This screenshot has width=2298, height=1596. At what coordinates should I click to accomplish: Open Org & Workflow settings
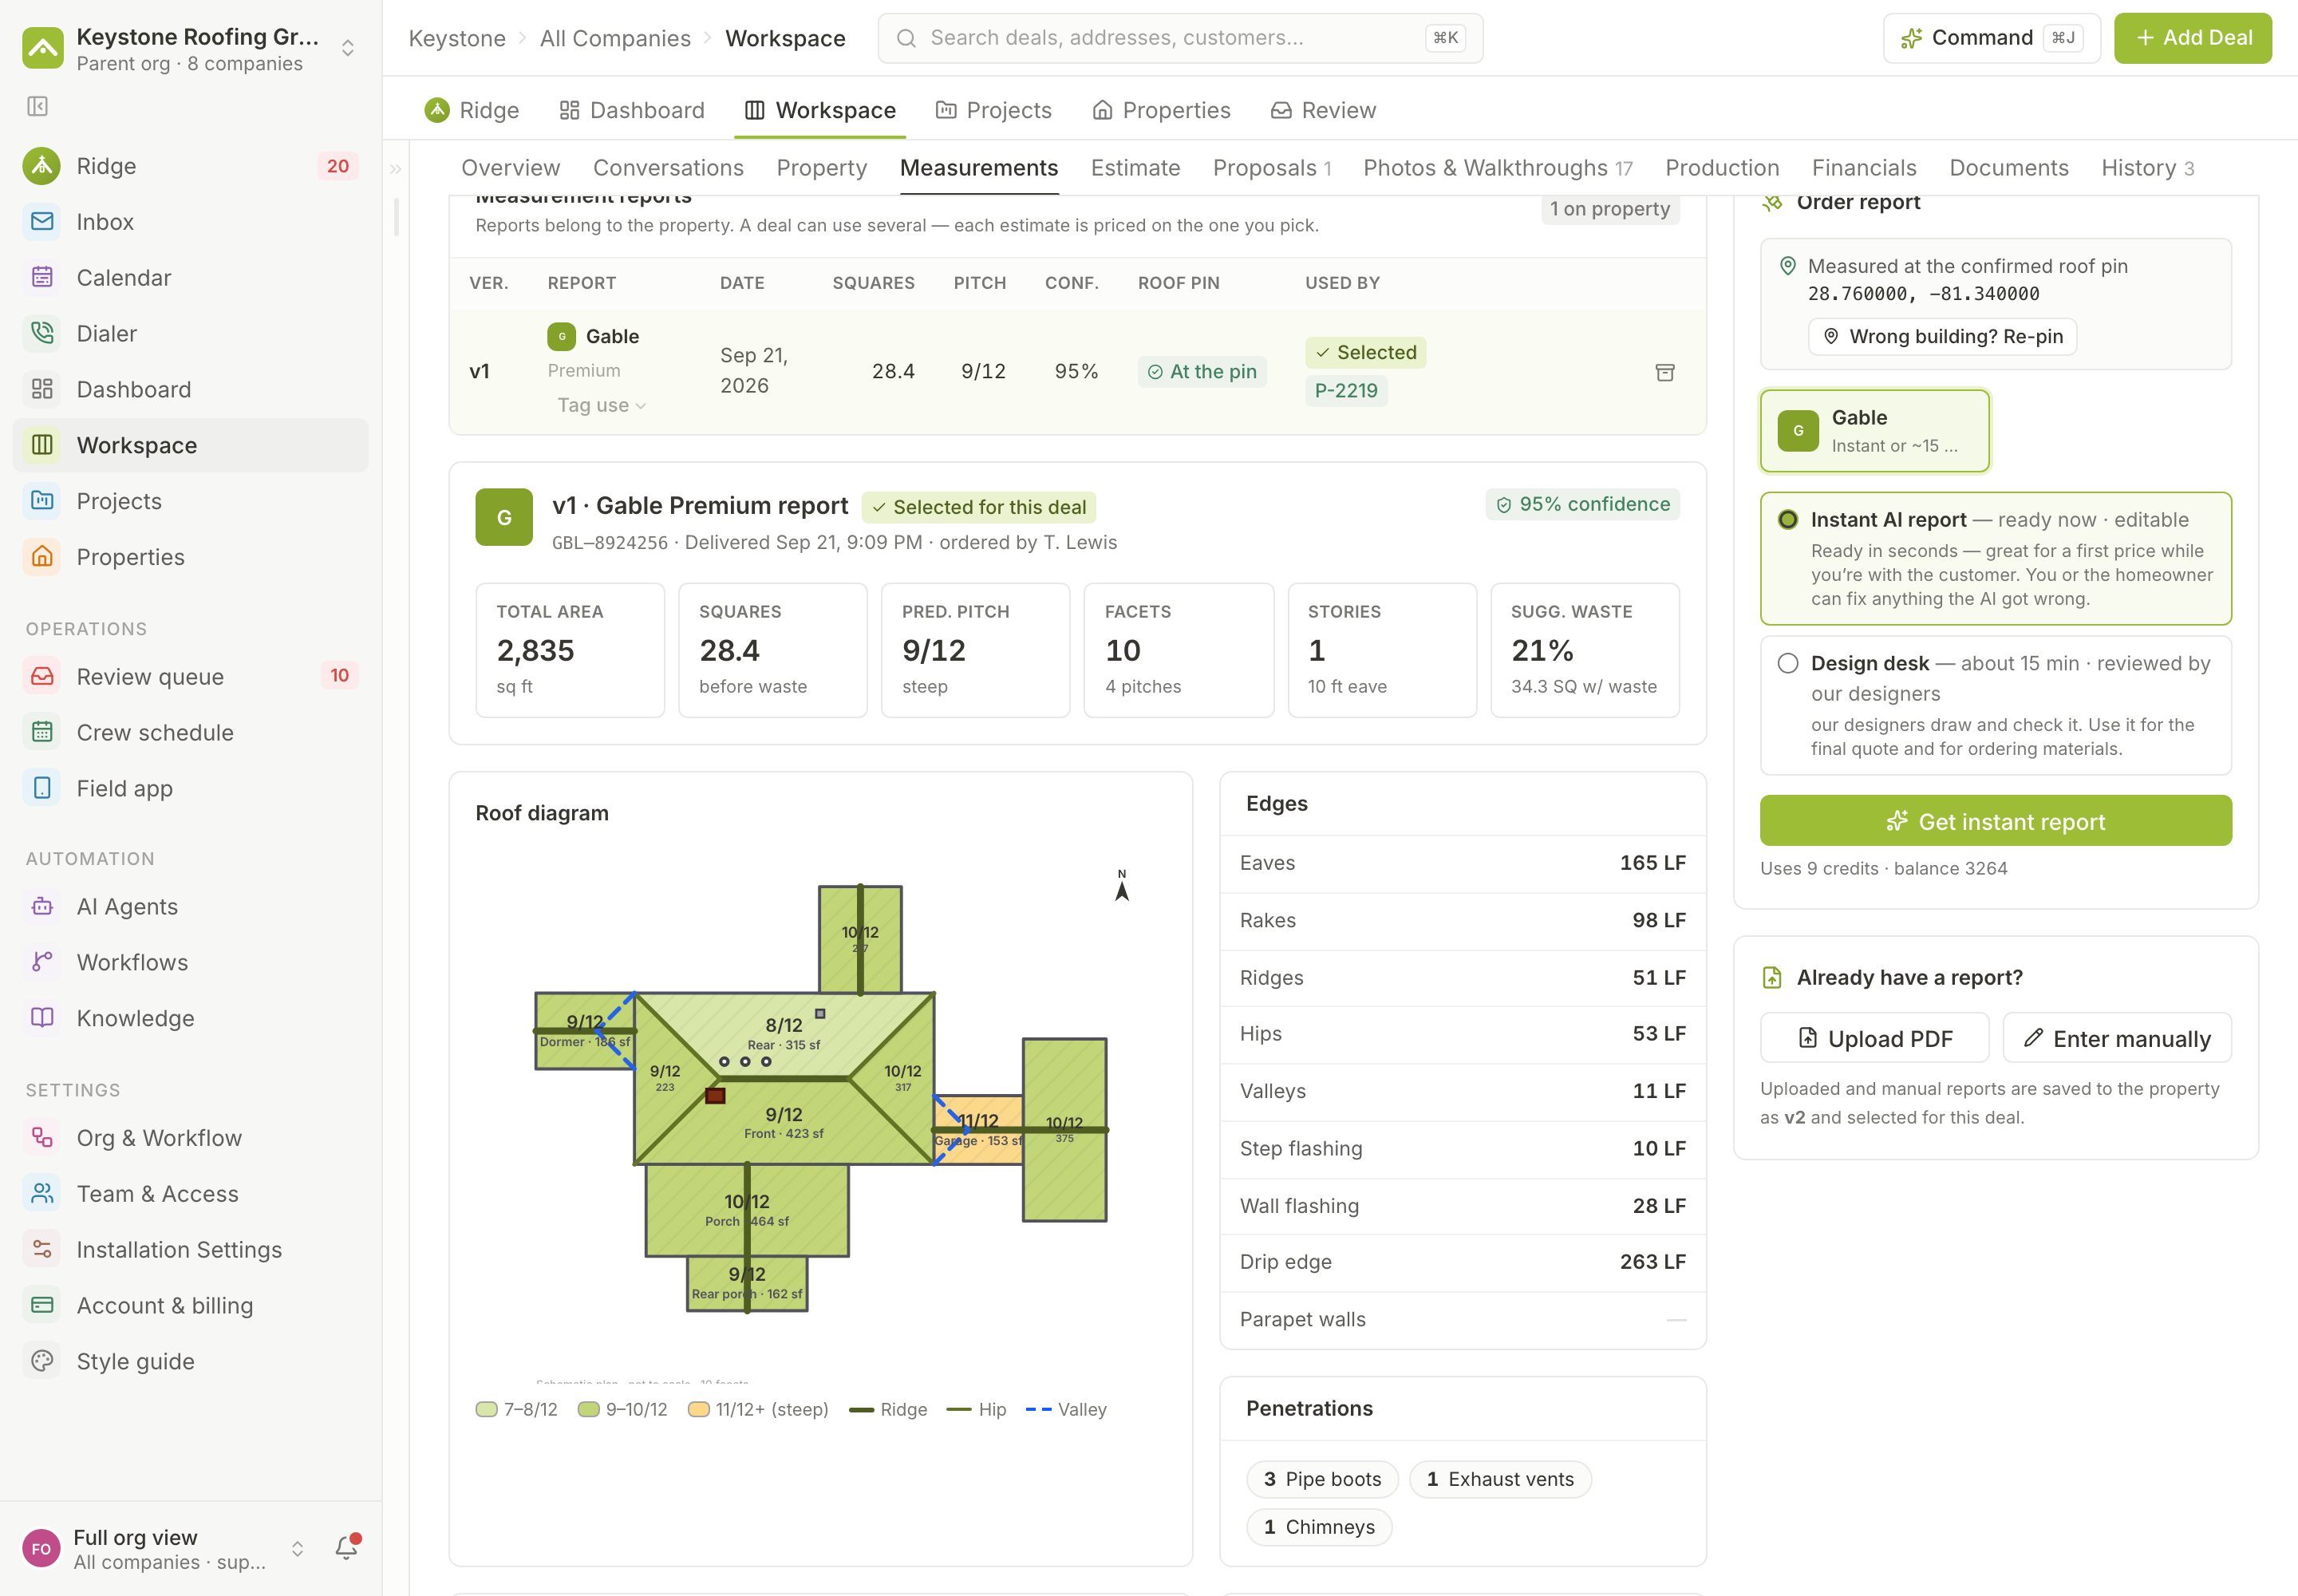[x=190, y=1138]
